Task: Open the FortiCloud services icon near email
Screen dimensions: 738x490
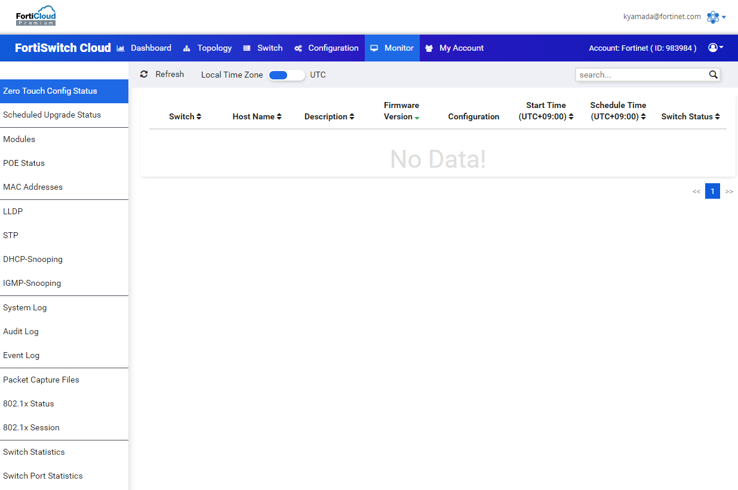Action: (x=713, y=17)
